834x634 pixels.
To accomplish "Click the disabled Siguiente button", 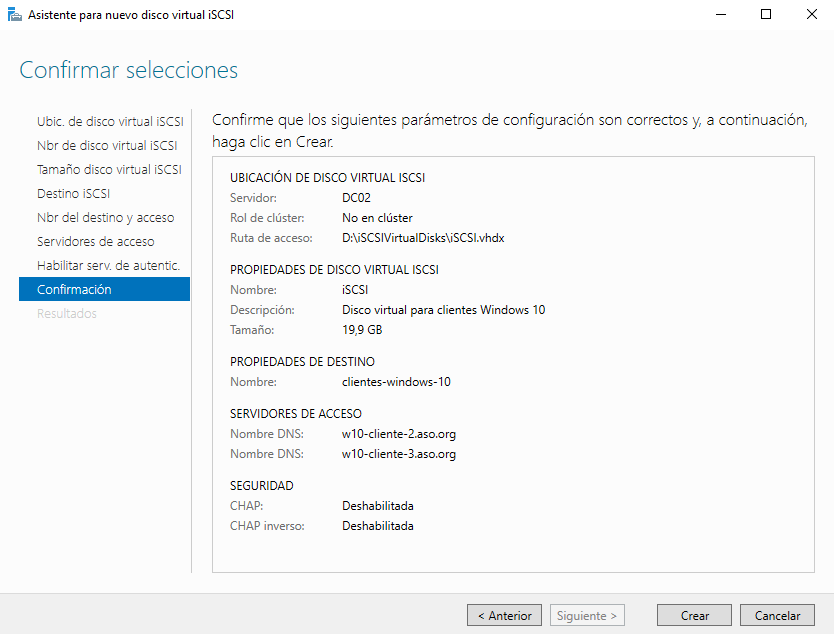I will point(589,616).
